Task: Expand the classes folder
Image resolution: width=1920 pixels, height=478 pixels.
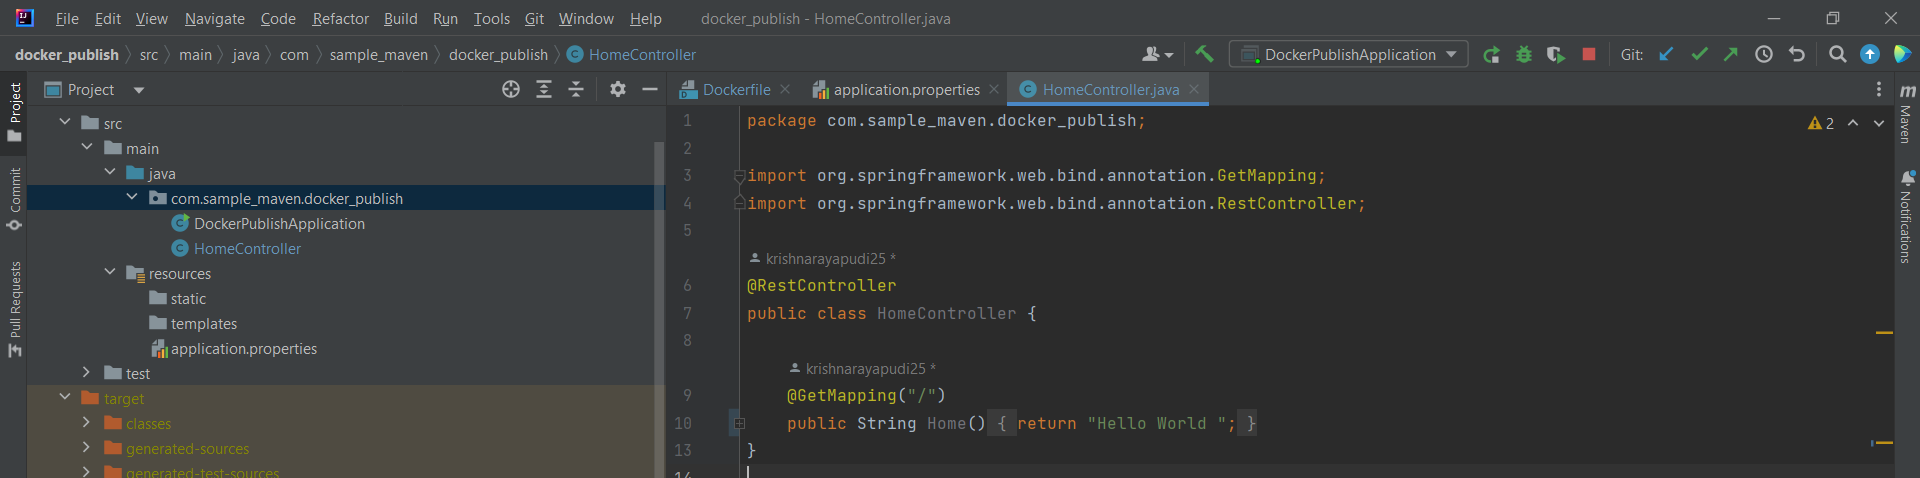Action: 87,422
